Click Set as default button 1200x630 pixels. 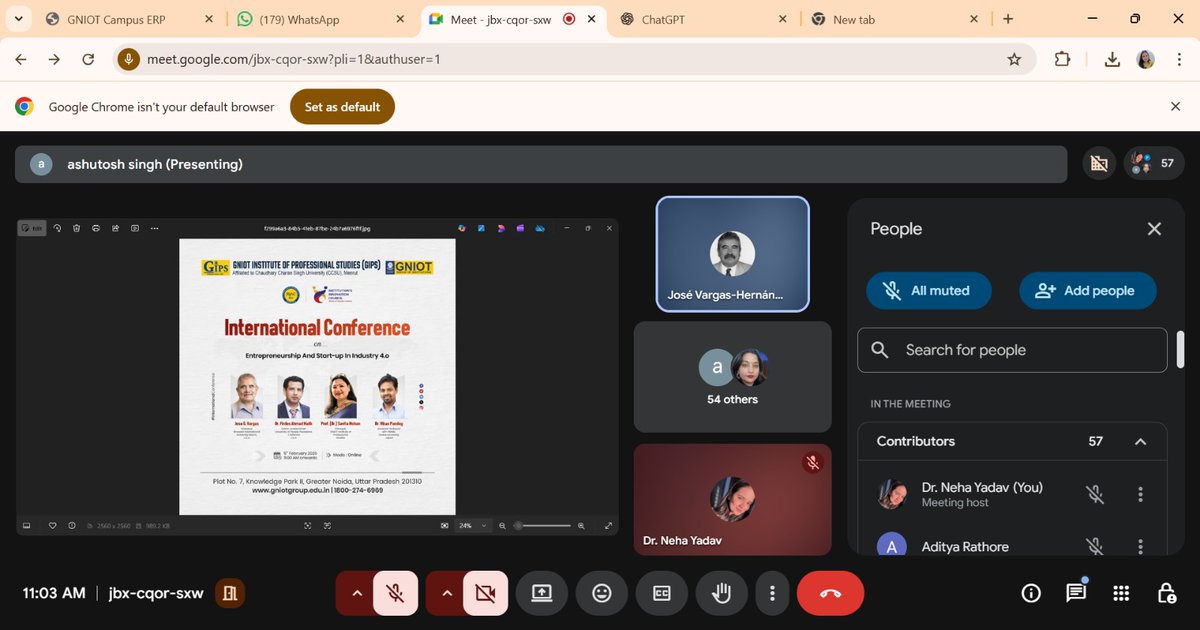coord(342,107)
